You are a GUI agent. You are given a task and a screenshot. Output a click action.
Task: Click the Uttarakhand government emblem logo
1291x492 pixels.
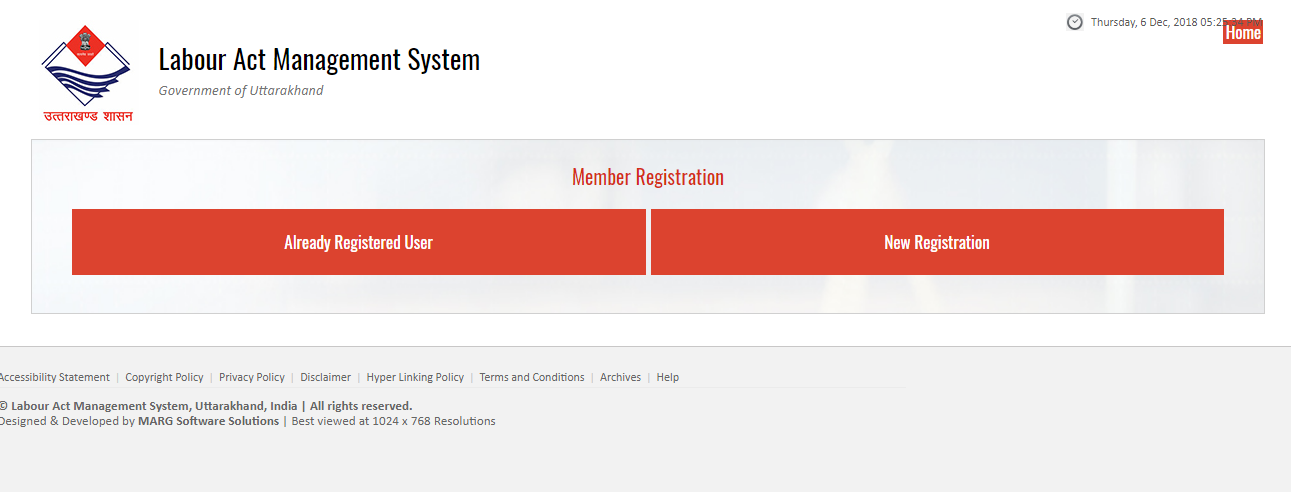87,73
